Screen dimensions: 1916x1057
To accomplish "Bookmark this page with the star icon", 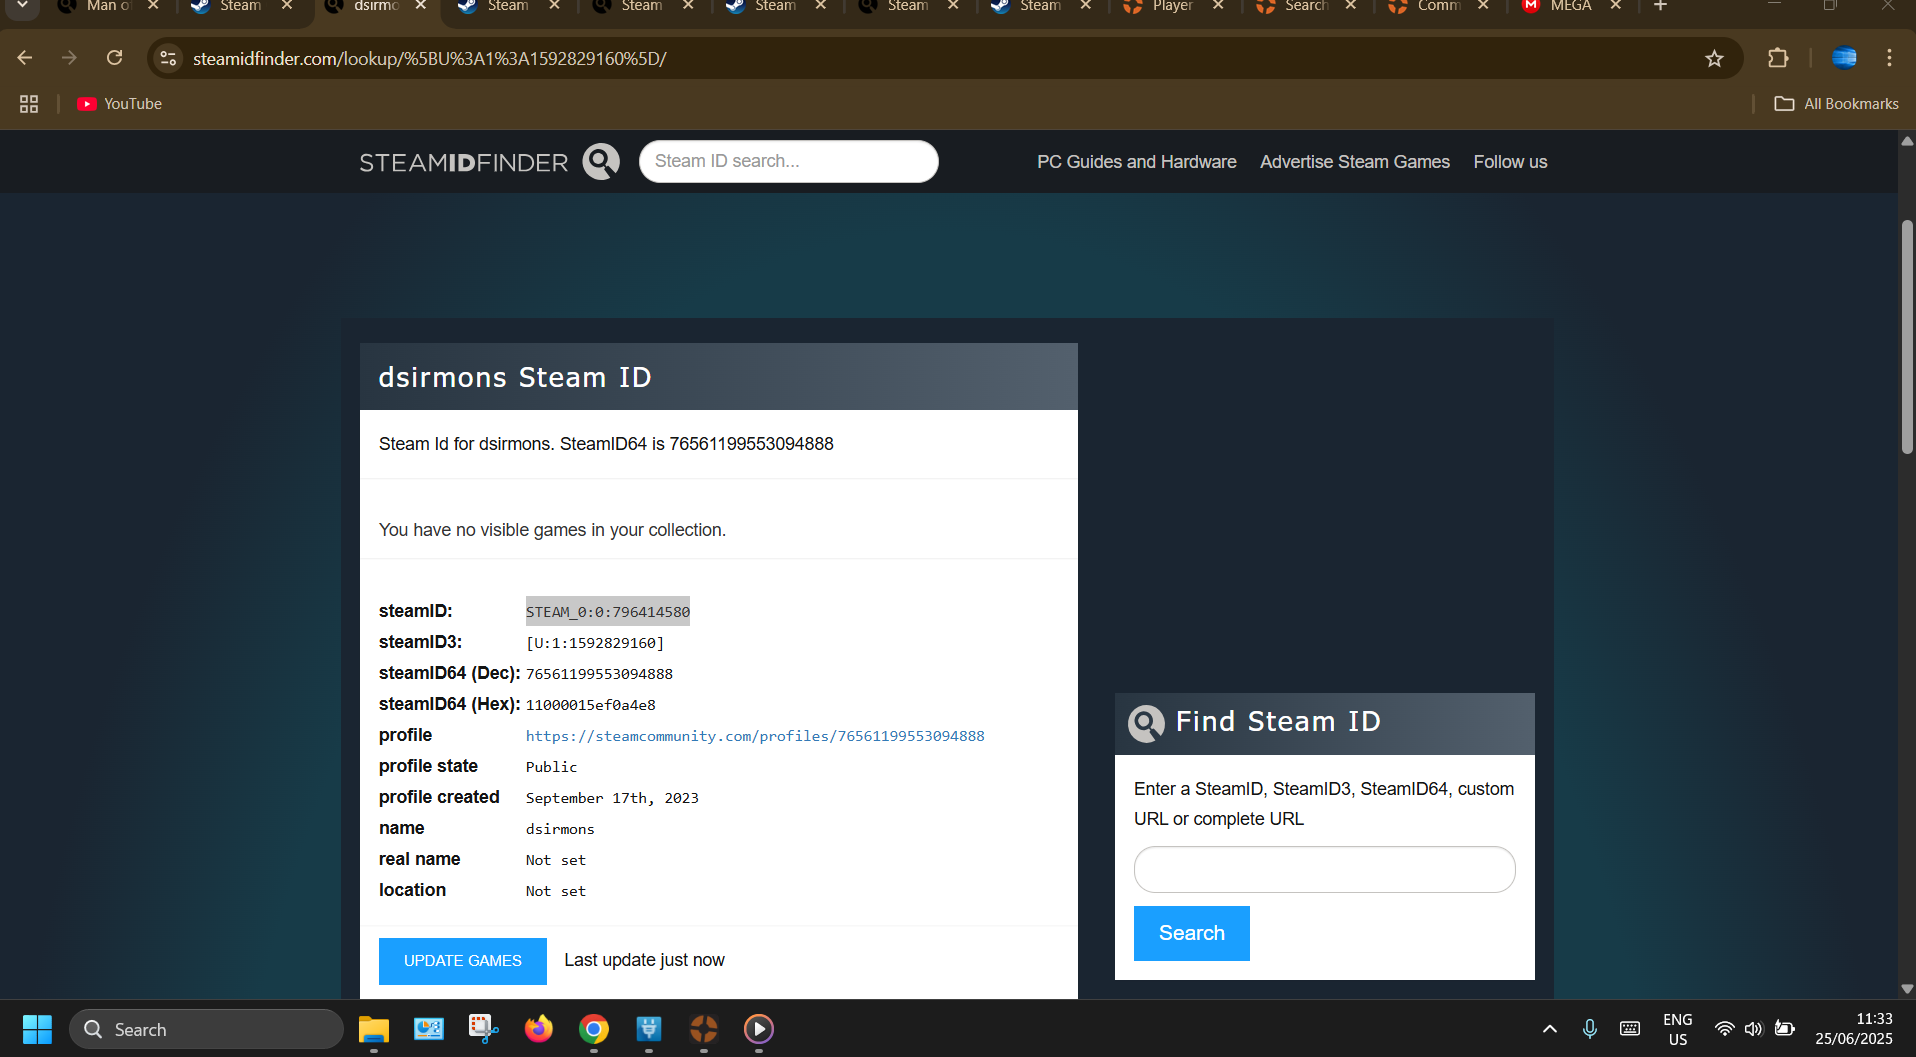I will [x=1714, y=58].
